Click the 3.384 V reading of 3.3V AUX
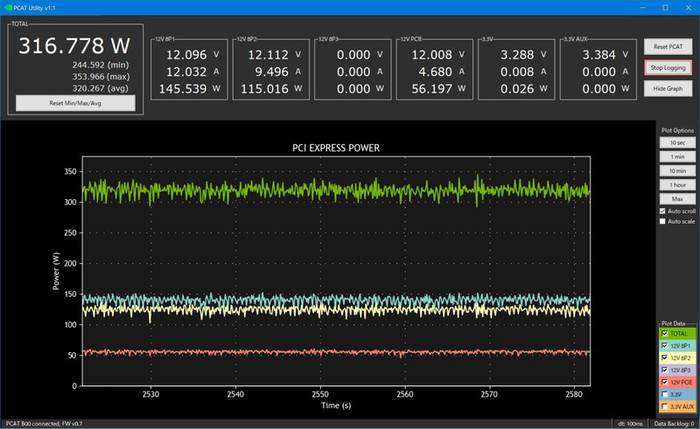This screenshot has width=700, height=429. point(605,55)
